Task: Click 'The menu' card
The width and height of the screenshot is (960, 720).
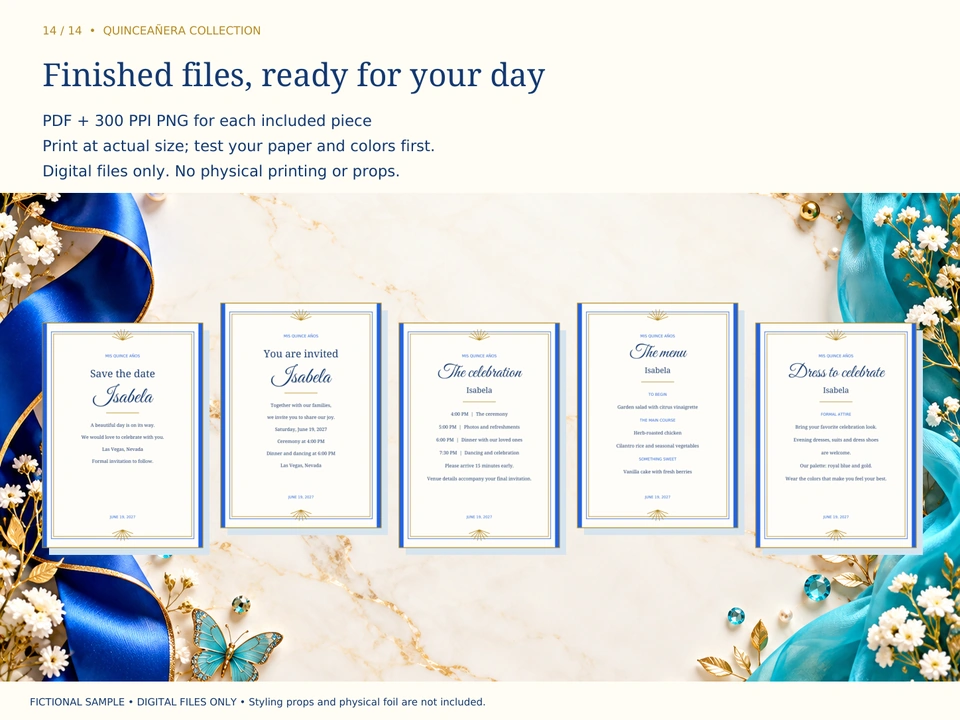Action: point(658,415)
